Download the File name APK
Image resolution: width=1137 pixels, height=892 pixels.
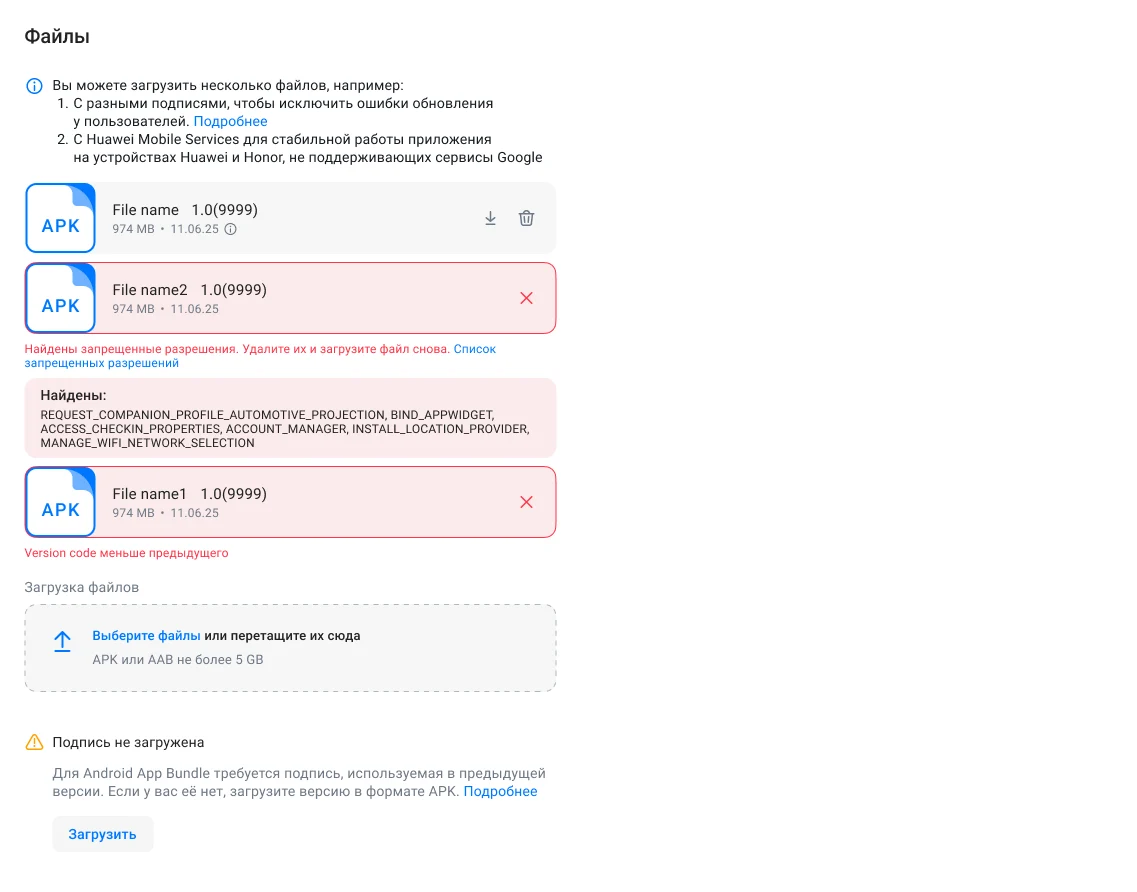pos(490,218)
